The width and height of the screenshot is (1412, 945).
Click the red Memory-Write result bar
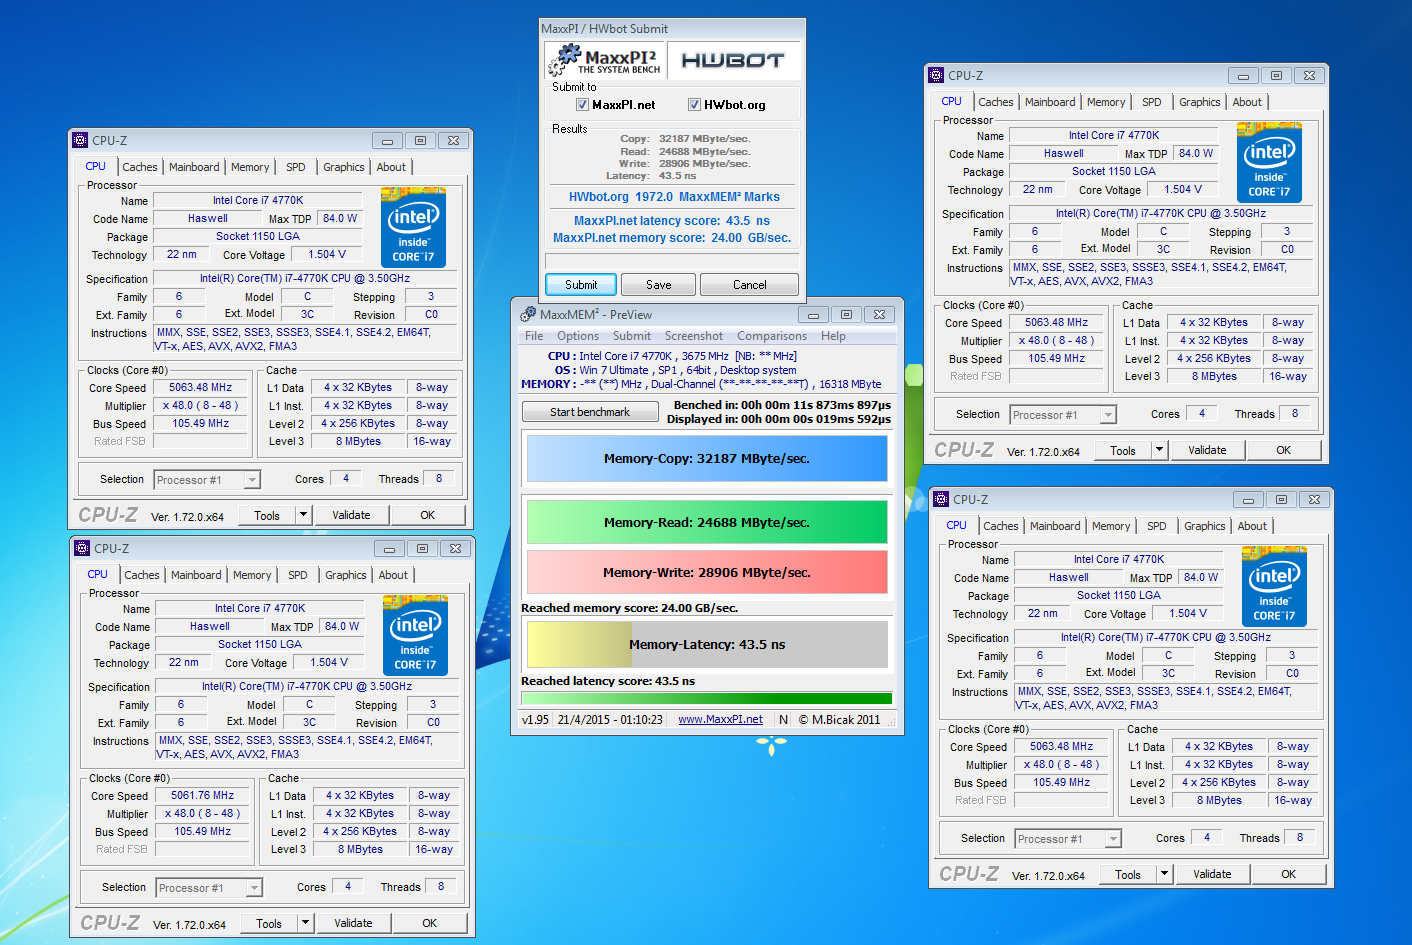(707, 572)
